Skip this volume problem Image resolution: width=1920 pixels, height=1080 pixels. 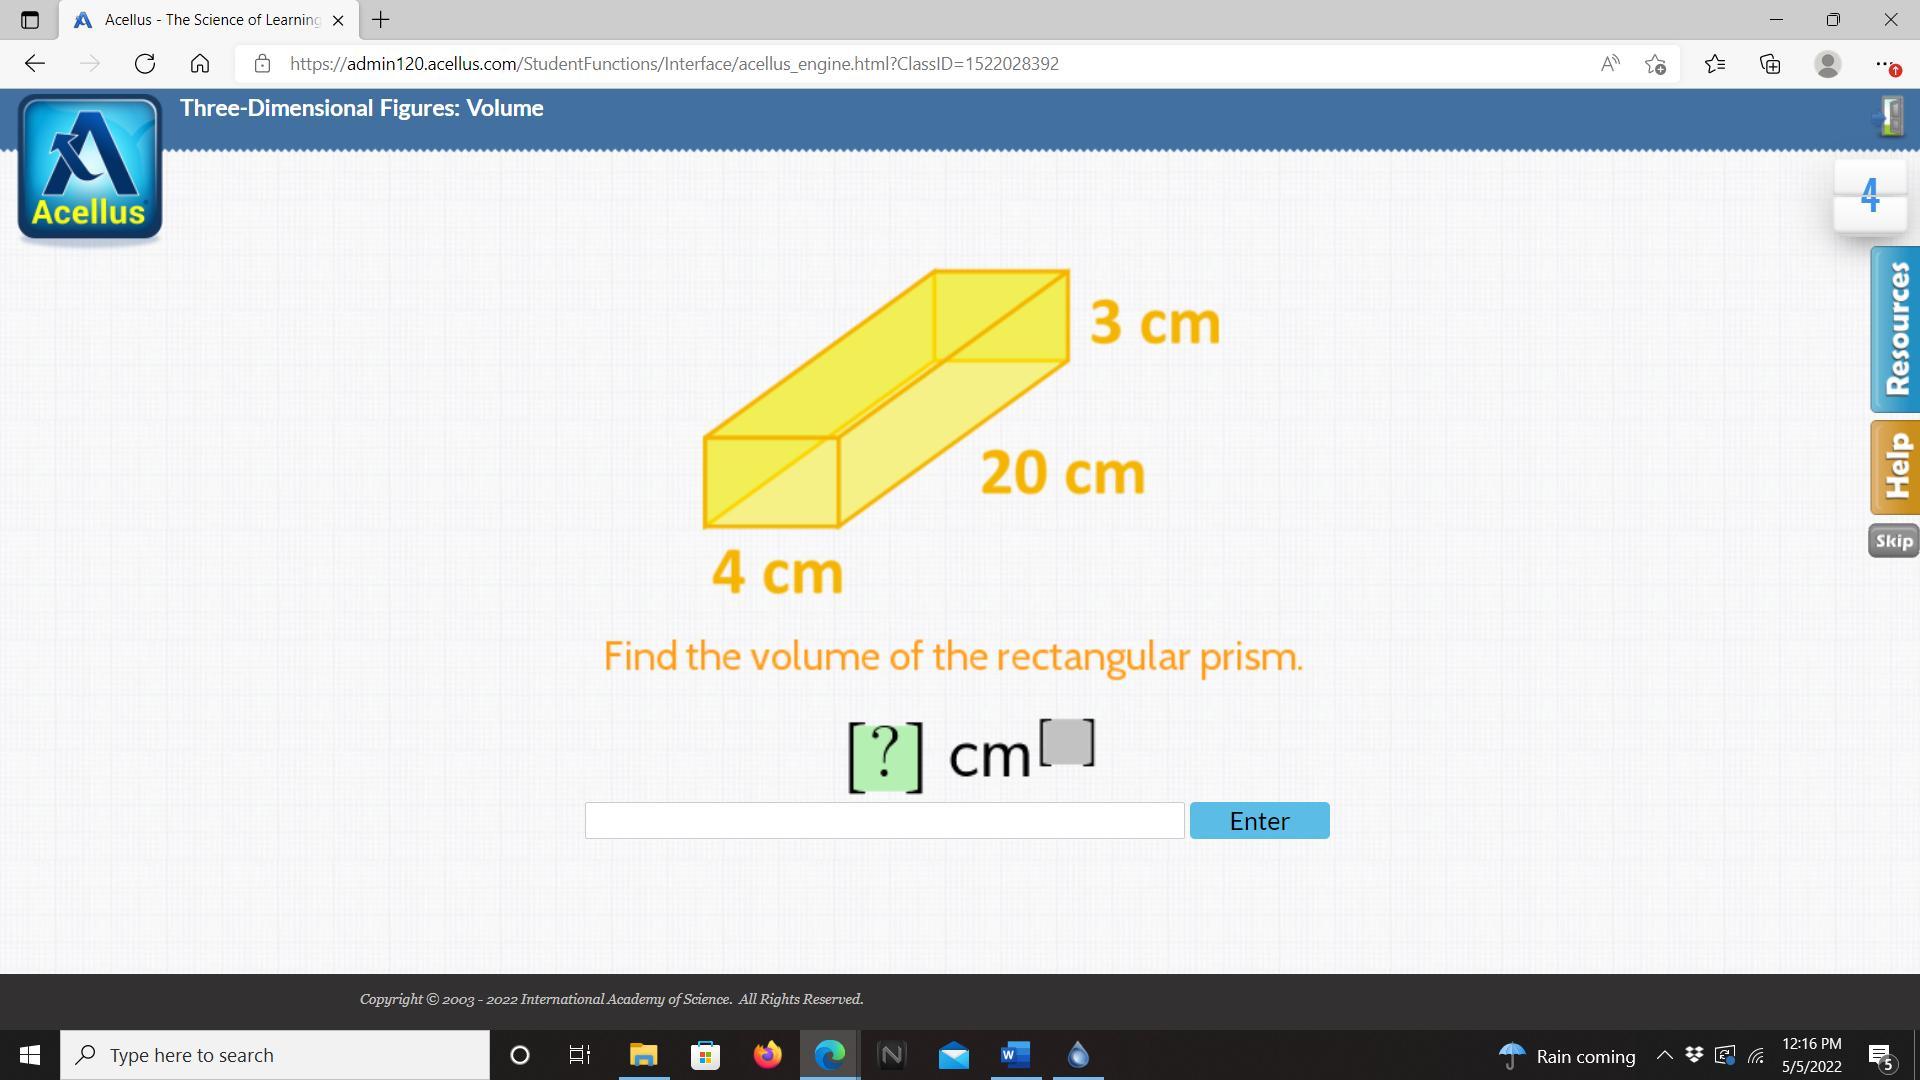click(x=1893, y=541)
